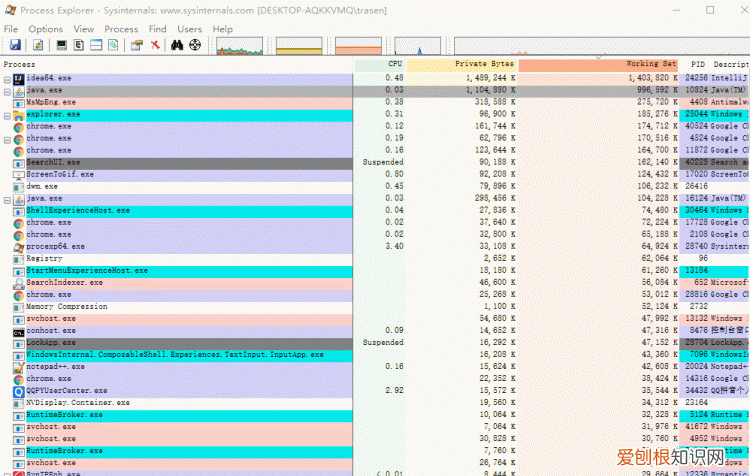Click the orange physical memory mini graph
Screen dimensions: 750x476
click(358, 46)
